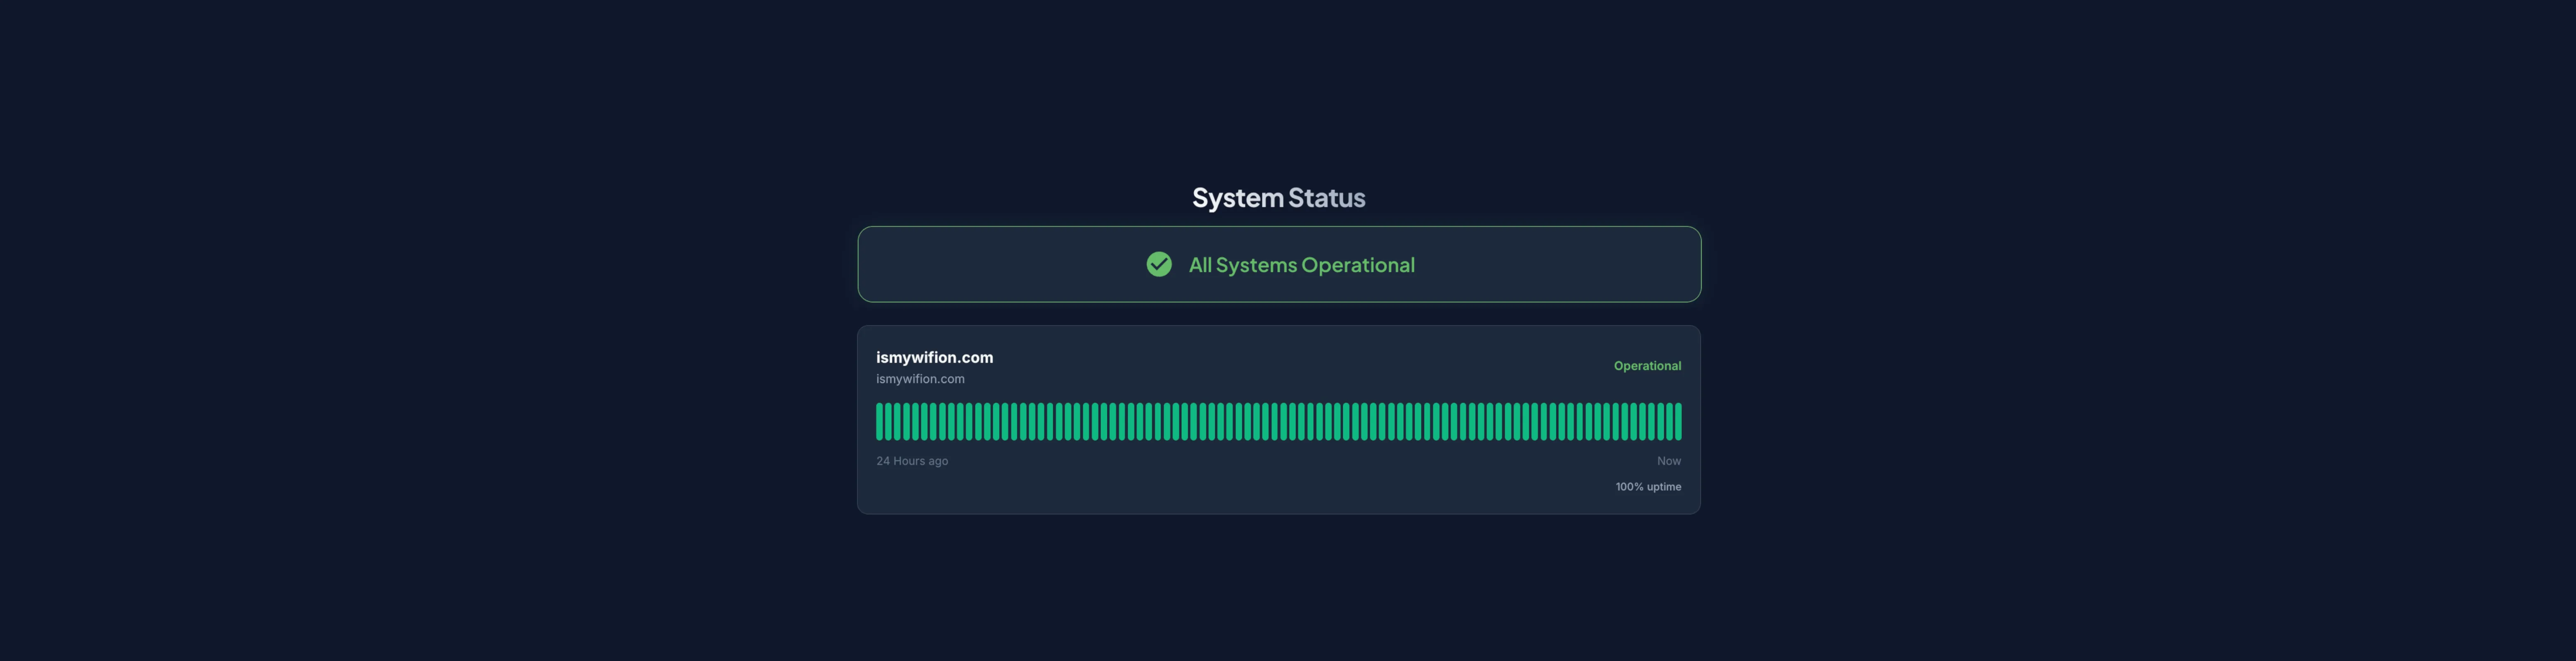The width and height of the screenshot is (2576, 661).
Task: Select the fourth-to-last uptime bar
Action: (1652, 422)
